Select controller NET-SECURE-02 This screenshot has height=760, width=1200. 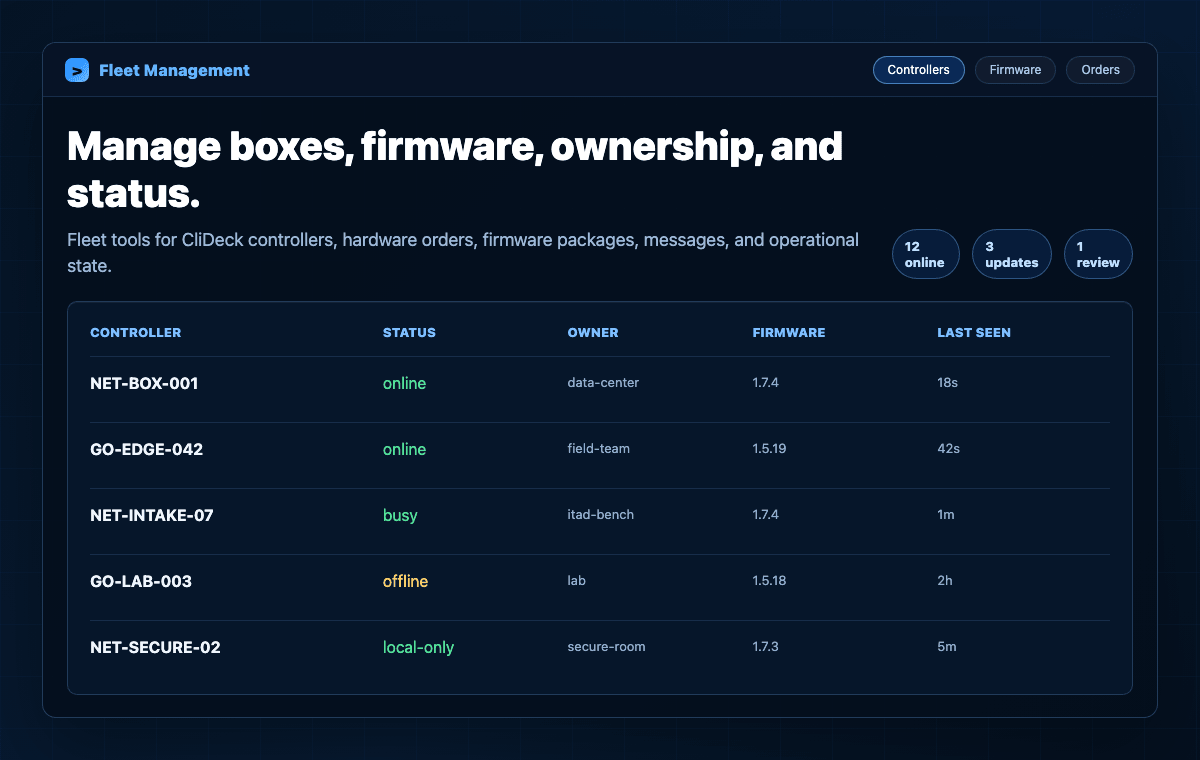[155, 647]
